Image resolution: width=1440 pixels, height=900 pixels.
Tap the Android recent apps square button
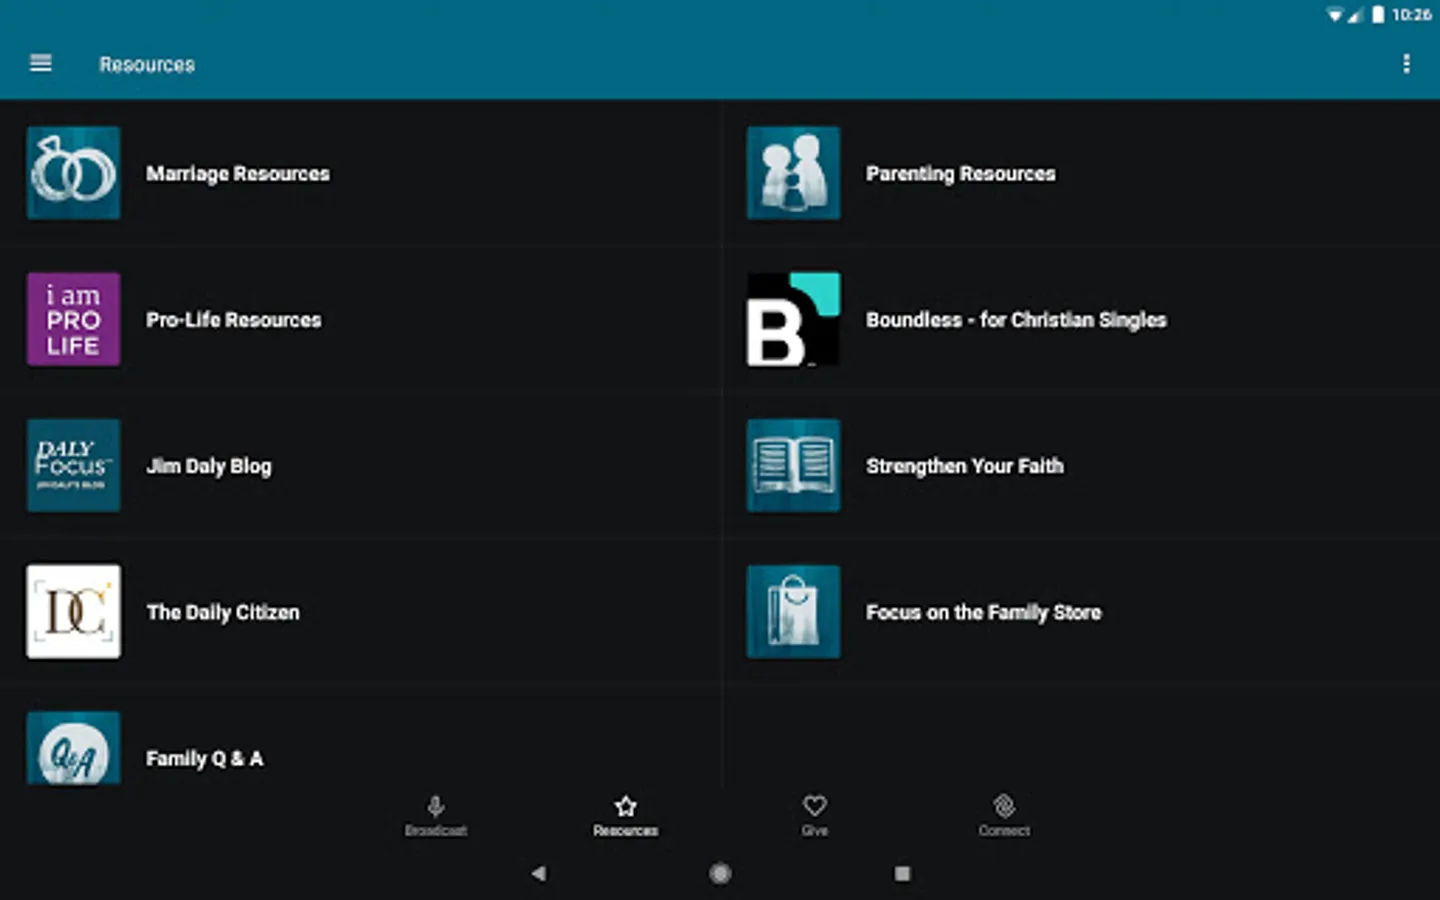[x=902, y=873]
